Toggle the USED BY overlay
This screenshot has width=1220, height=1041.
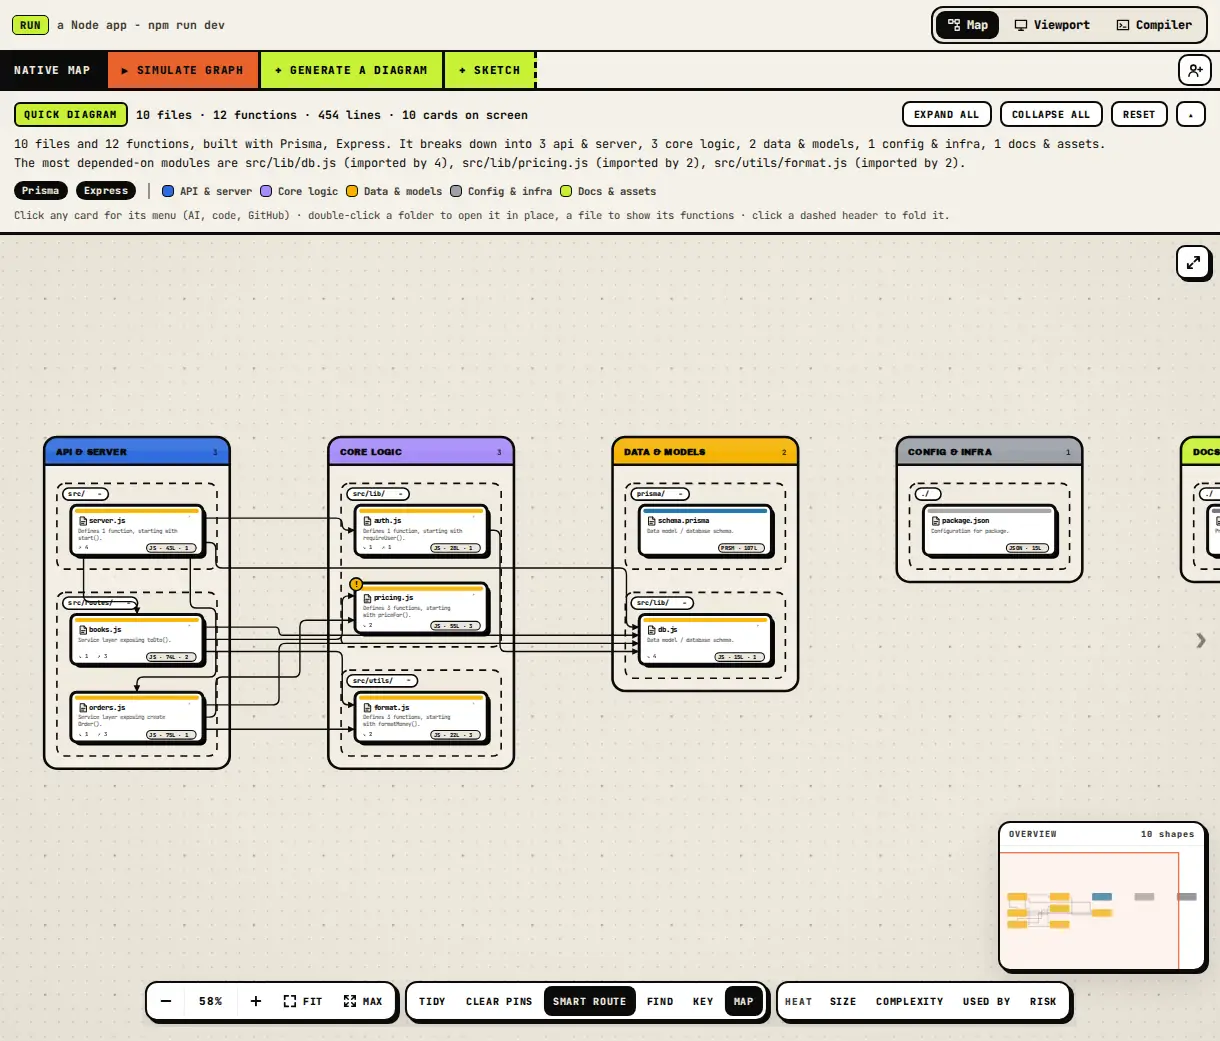(987, 1001)
